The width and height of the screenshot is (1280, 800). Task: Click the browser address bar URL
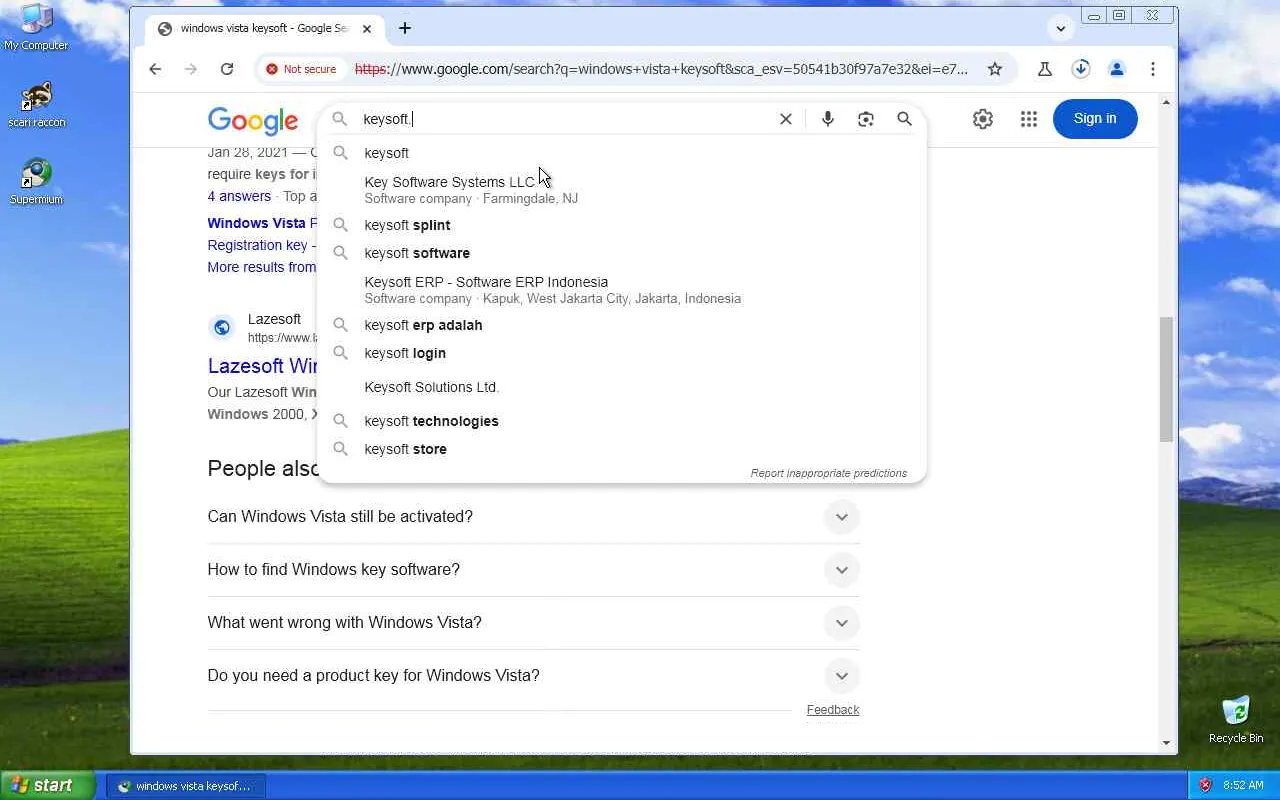661,69
